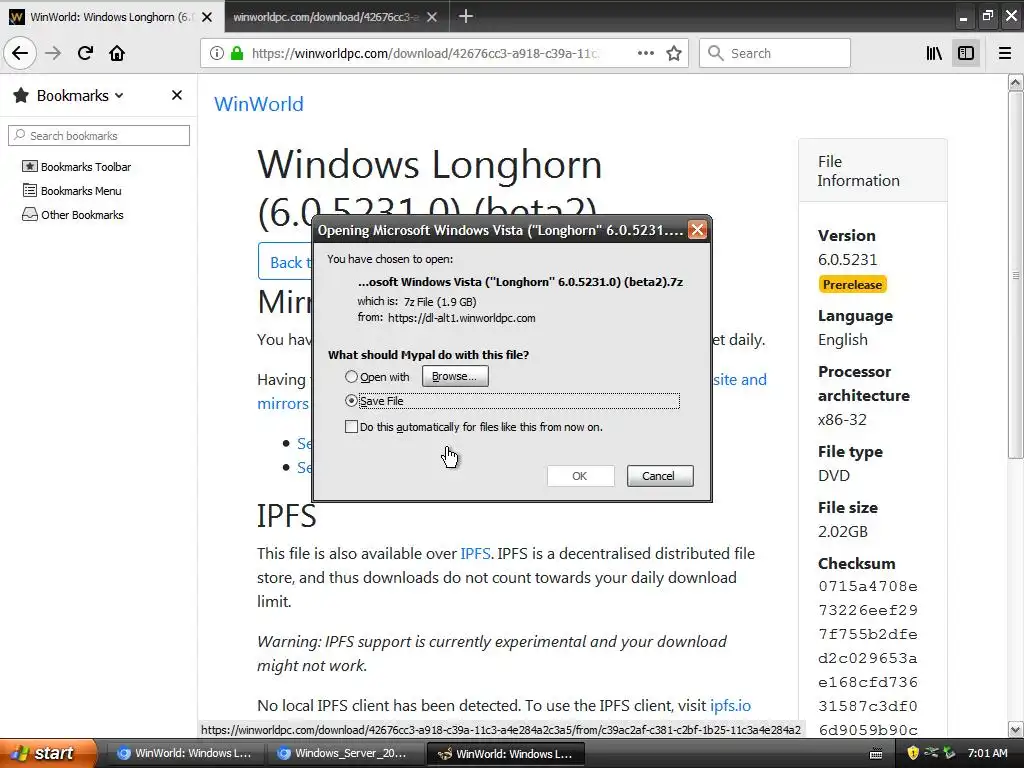Click the forward navigation arrow

click(x=53, y=53)
